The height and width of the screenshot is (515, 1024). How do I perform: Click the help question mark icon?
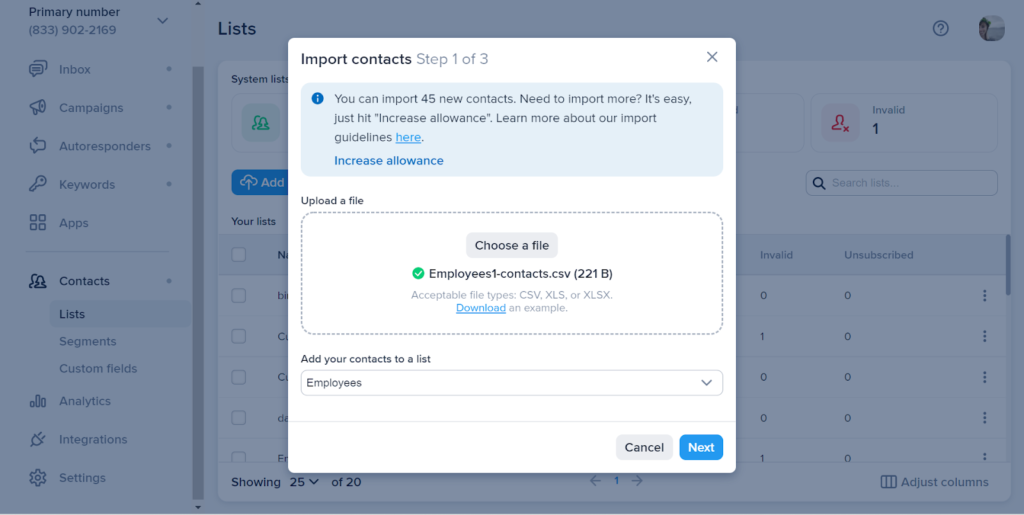(940, 29)
